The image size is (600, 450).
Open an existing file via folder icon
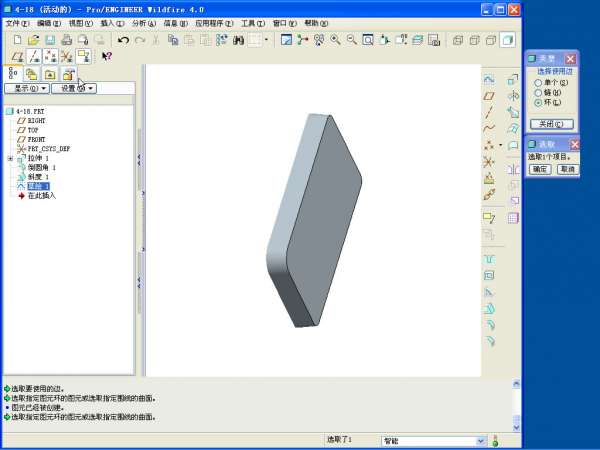click(x=34, y=39)
